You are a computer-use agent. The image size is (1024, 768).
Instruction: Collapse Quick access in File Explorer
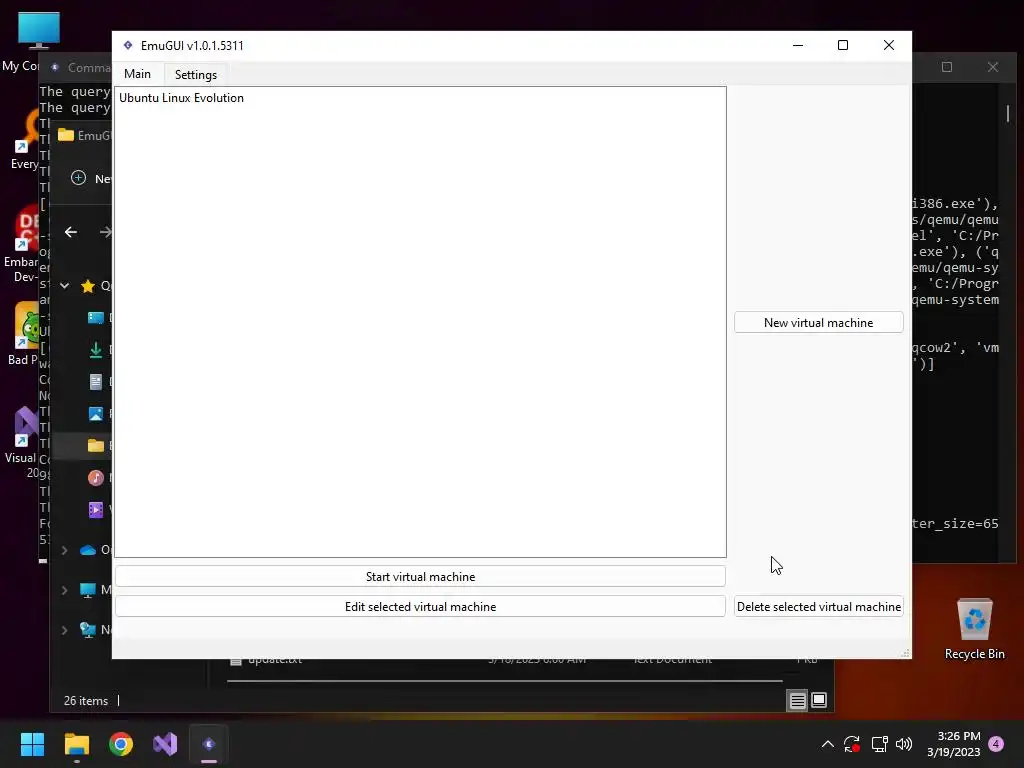click(65, 285)
